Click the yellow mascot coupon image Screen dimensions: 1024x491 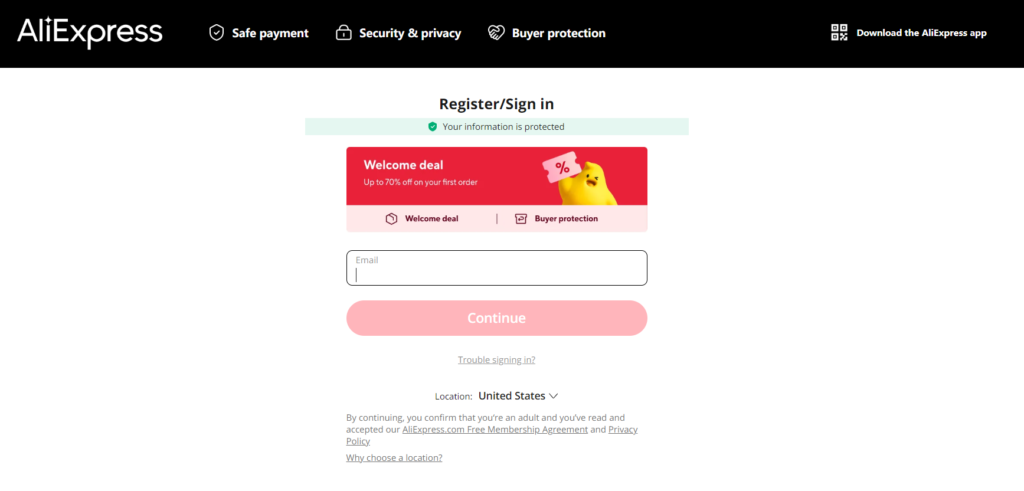click(580, 182)
